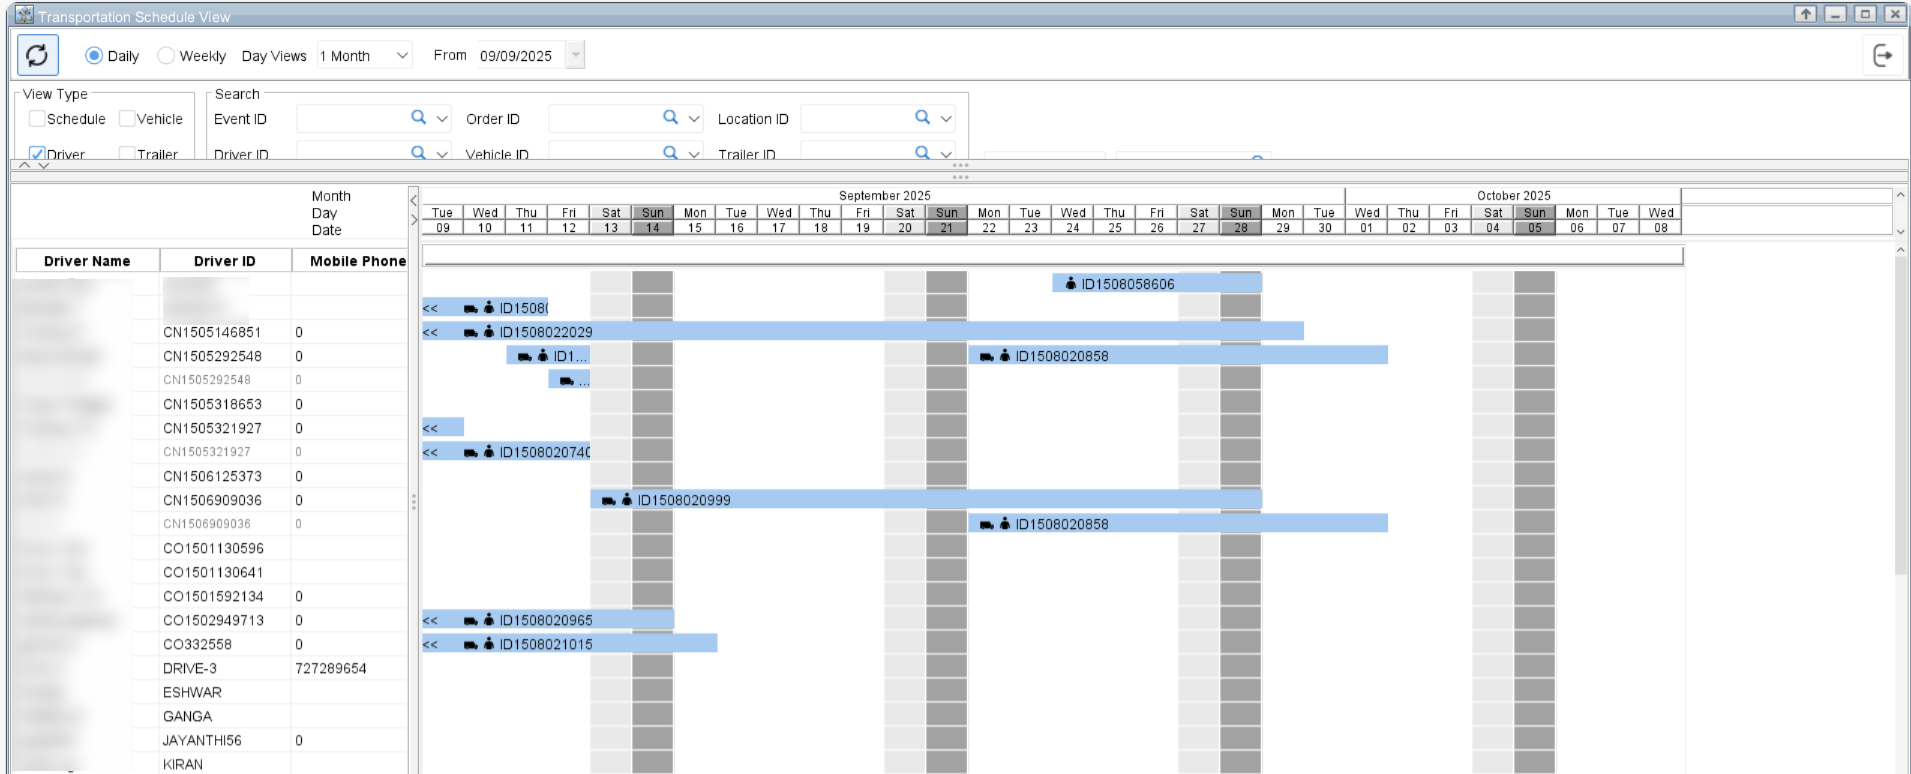This screenshot has height=774, width=1911.
Task: Click the truck icon on bar ID1508020740
Action: tap(471, 452)
